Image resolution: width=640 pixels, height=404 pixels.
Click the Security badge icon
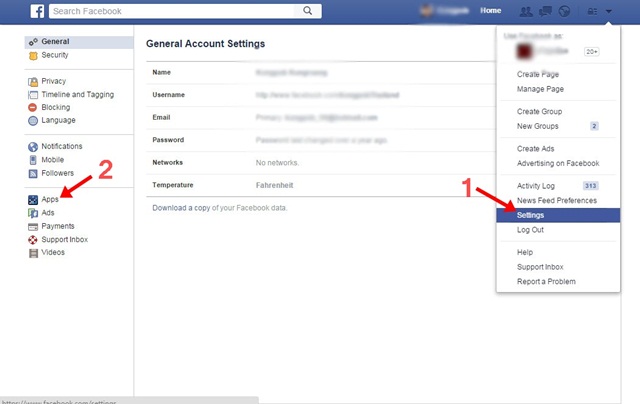(x=33, y=55)
